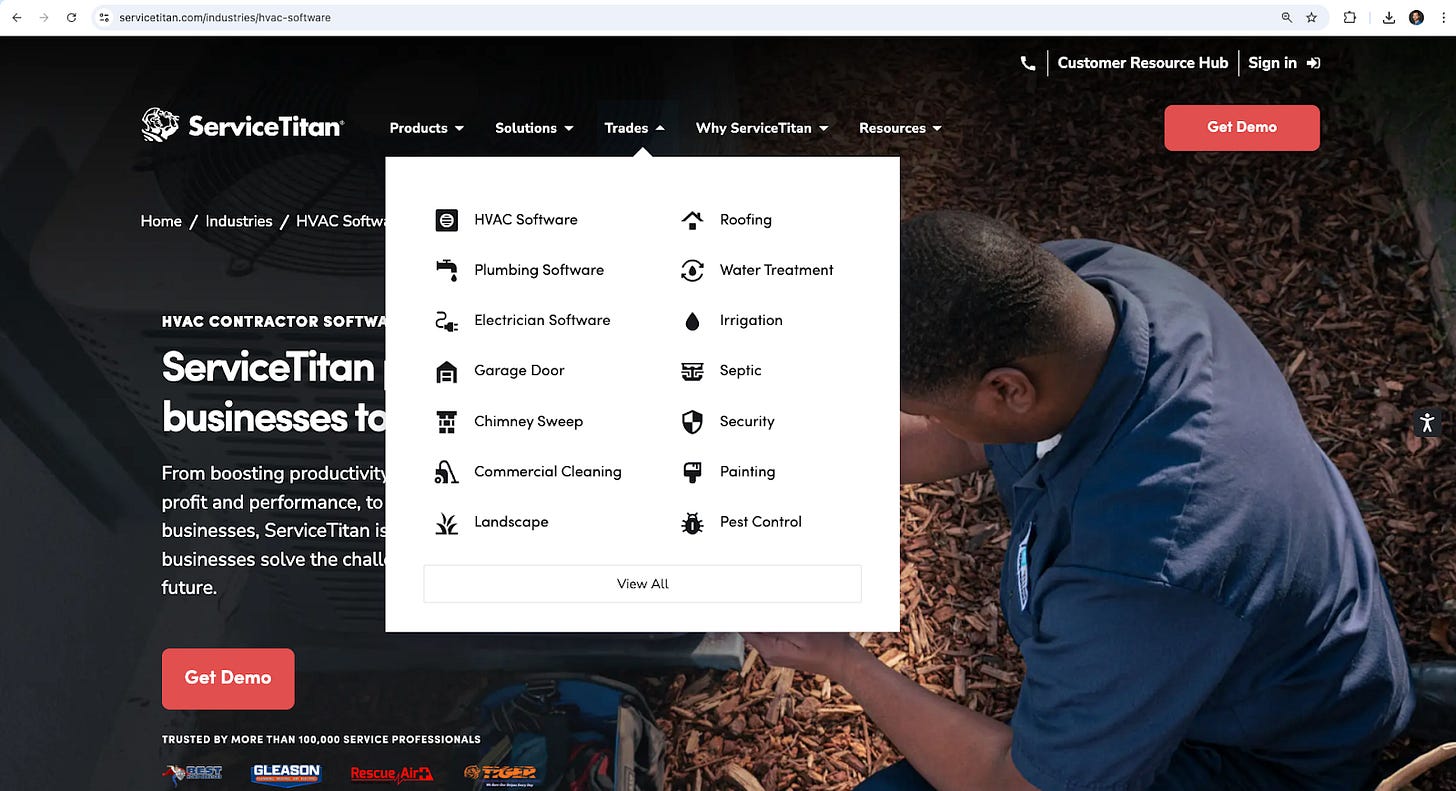This screenshot has height=791, width=1456.
Task: Click the Water Treatment droplet icon
Action: [x=692, y=270]
